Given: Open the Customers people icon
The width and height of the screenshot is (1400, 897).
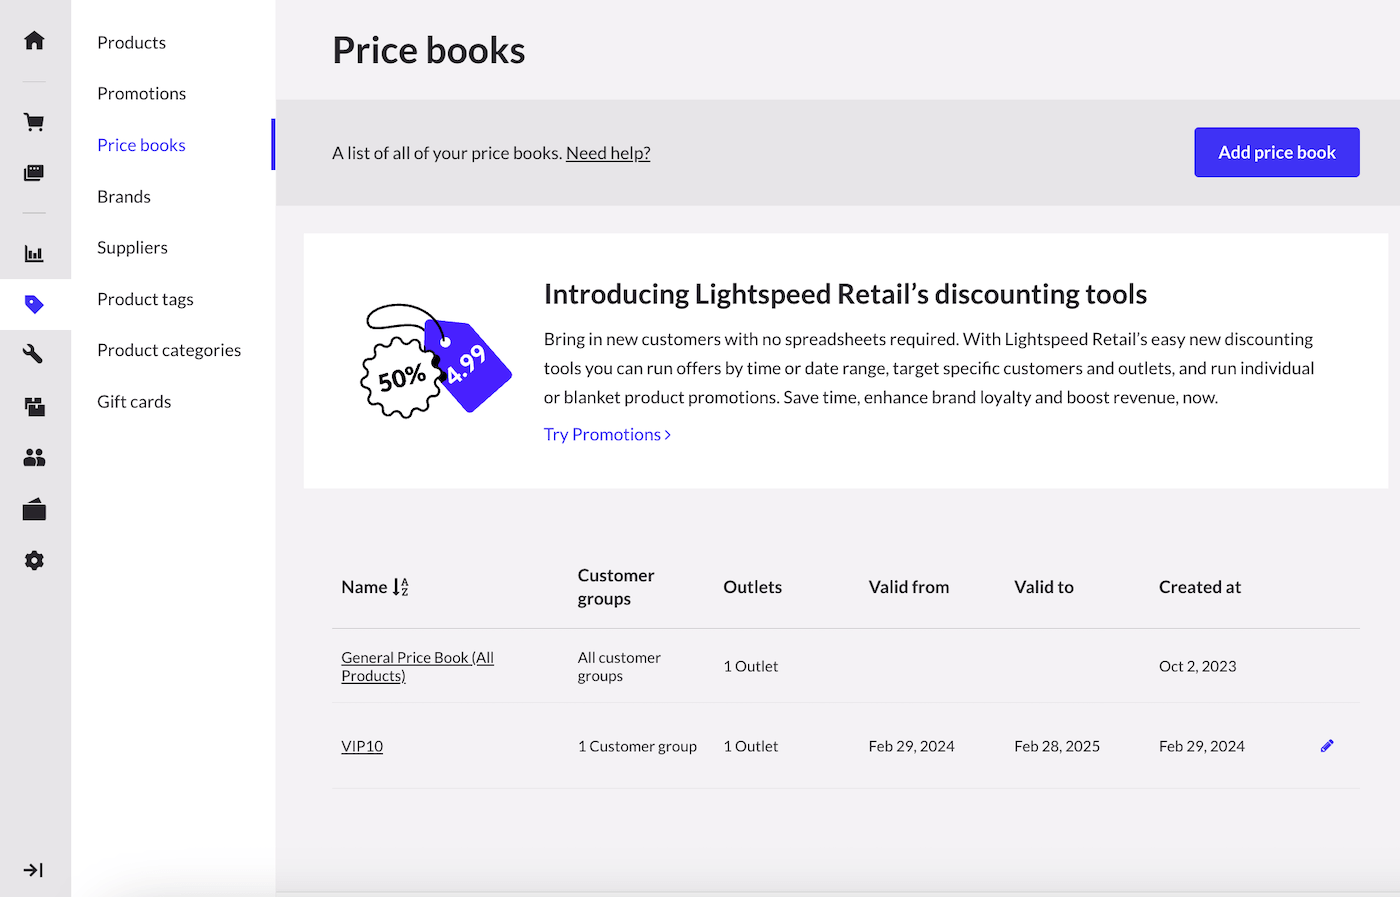Looking at the screenshot, I should (x=34, y=457).
